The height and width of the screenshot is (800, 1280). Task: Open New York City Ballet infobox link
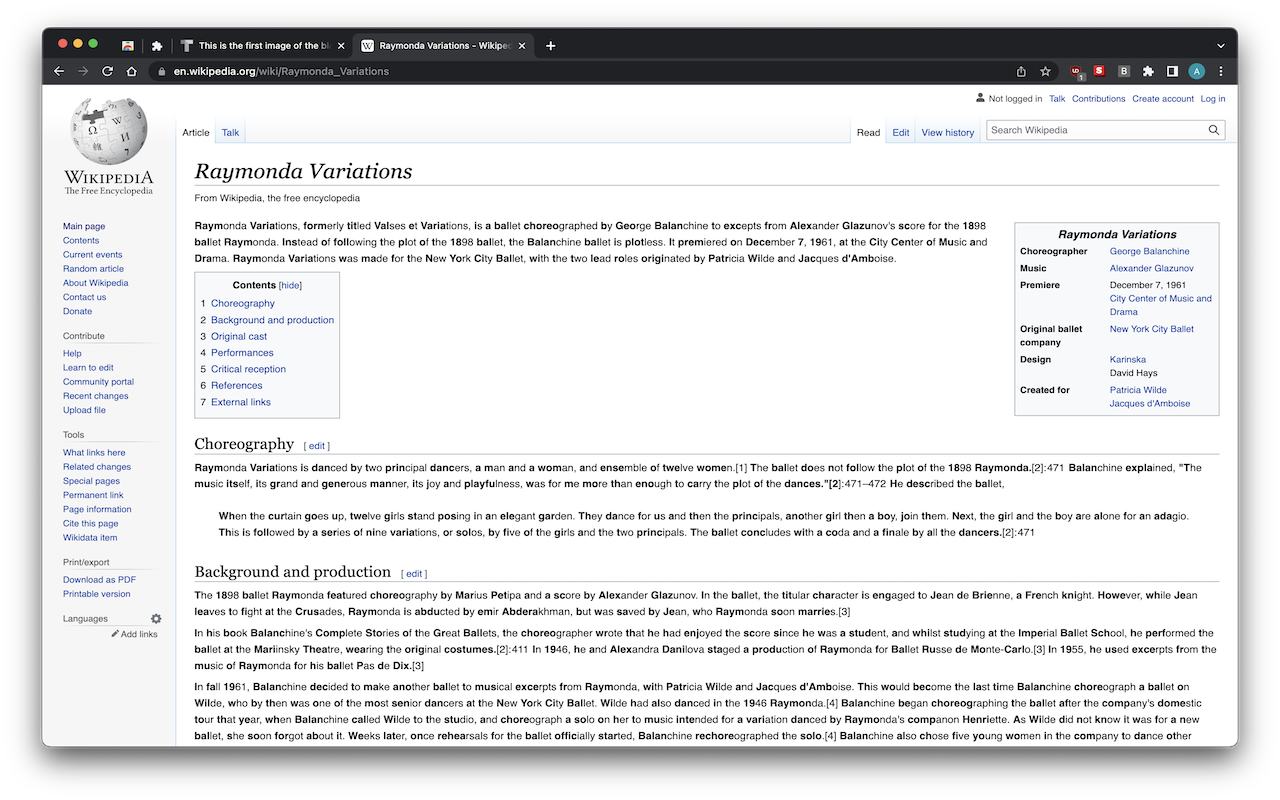point(1151,329)
